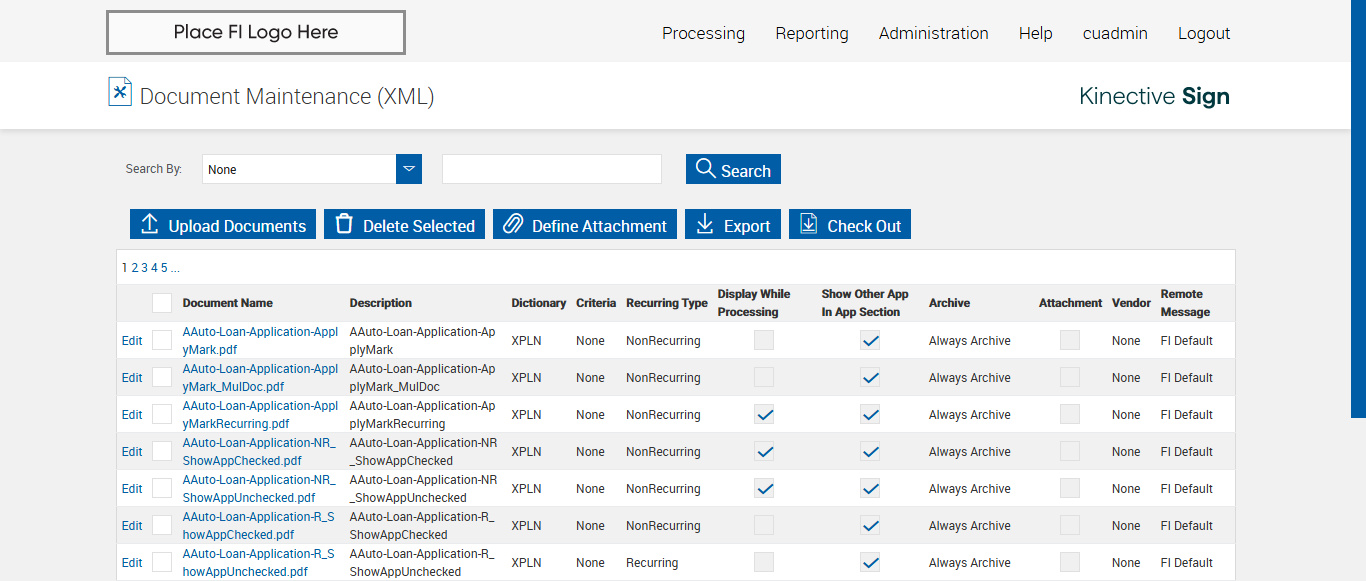This screenshot has height=581, width=1366.
Task: Open the Help menu
Action: coord(1035,33)
